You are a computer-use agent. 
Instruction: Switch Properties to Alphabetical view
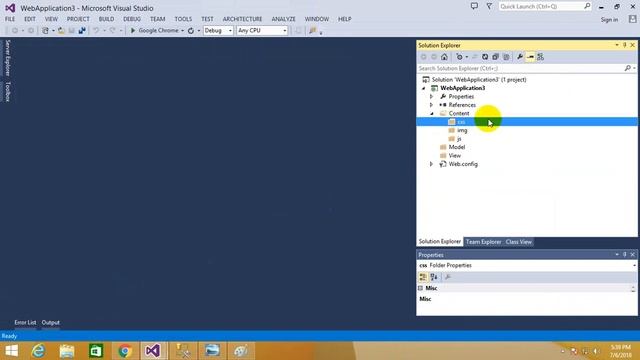434,277
